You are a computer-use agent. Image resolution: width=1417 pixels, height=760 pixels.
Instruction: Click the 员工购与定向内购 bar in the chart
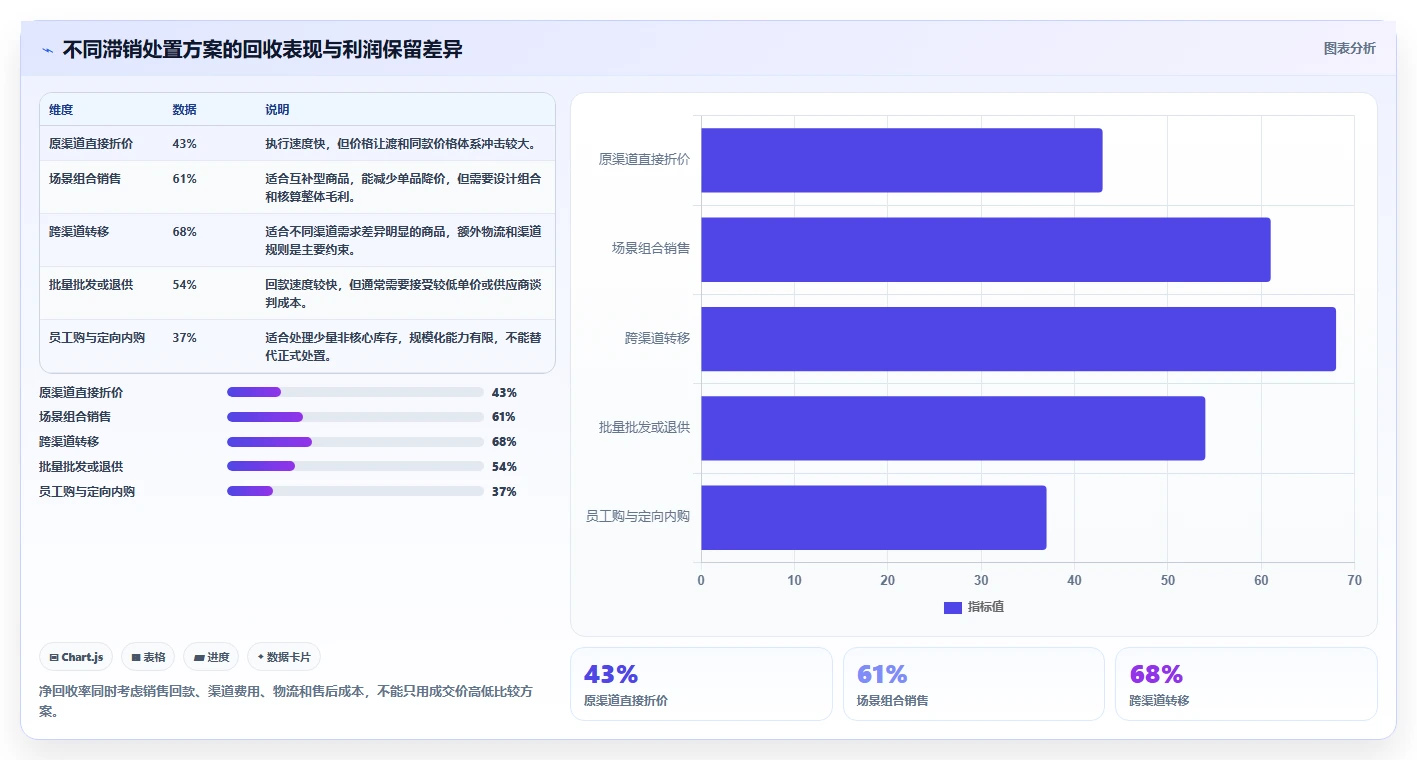point(873,517)
